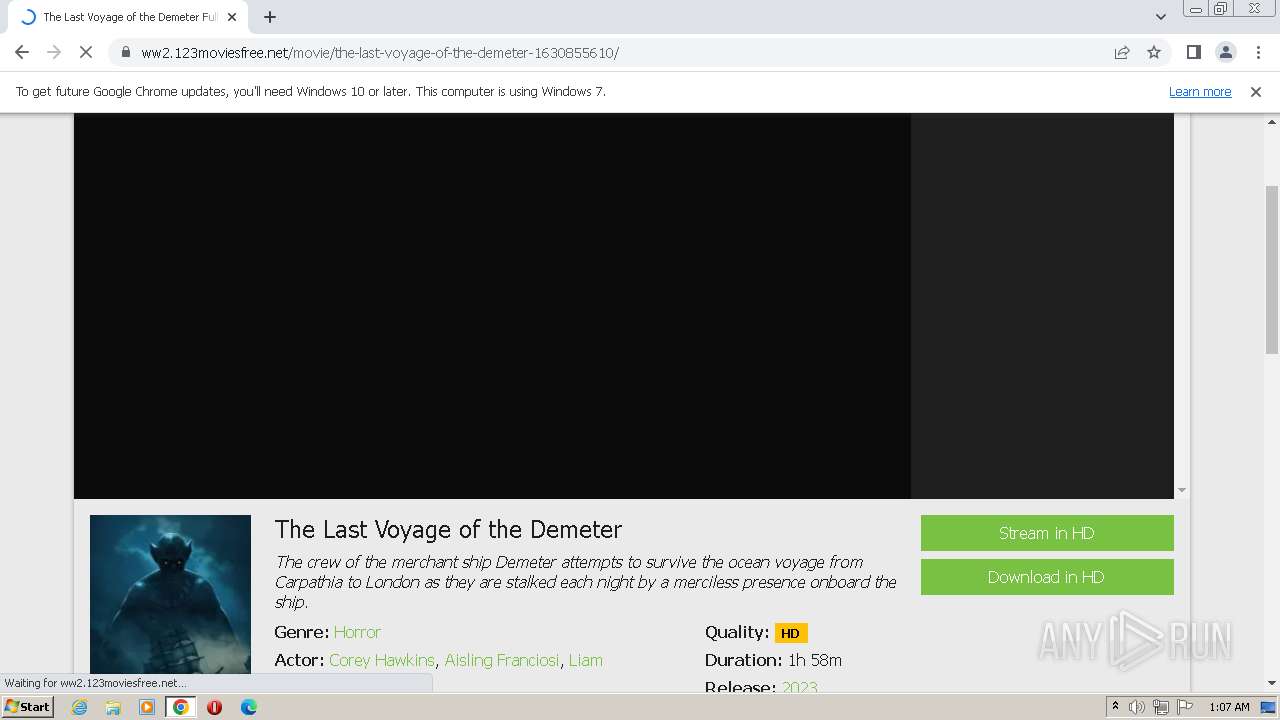
Task: Open the 2023 release year link
Action: tap(800, 687)
